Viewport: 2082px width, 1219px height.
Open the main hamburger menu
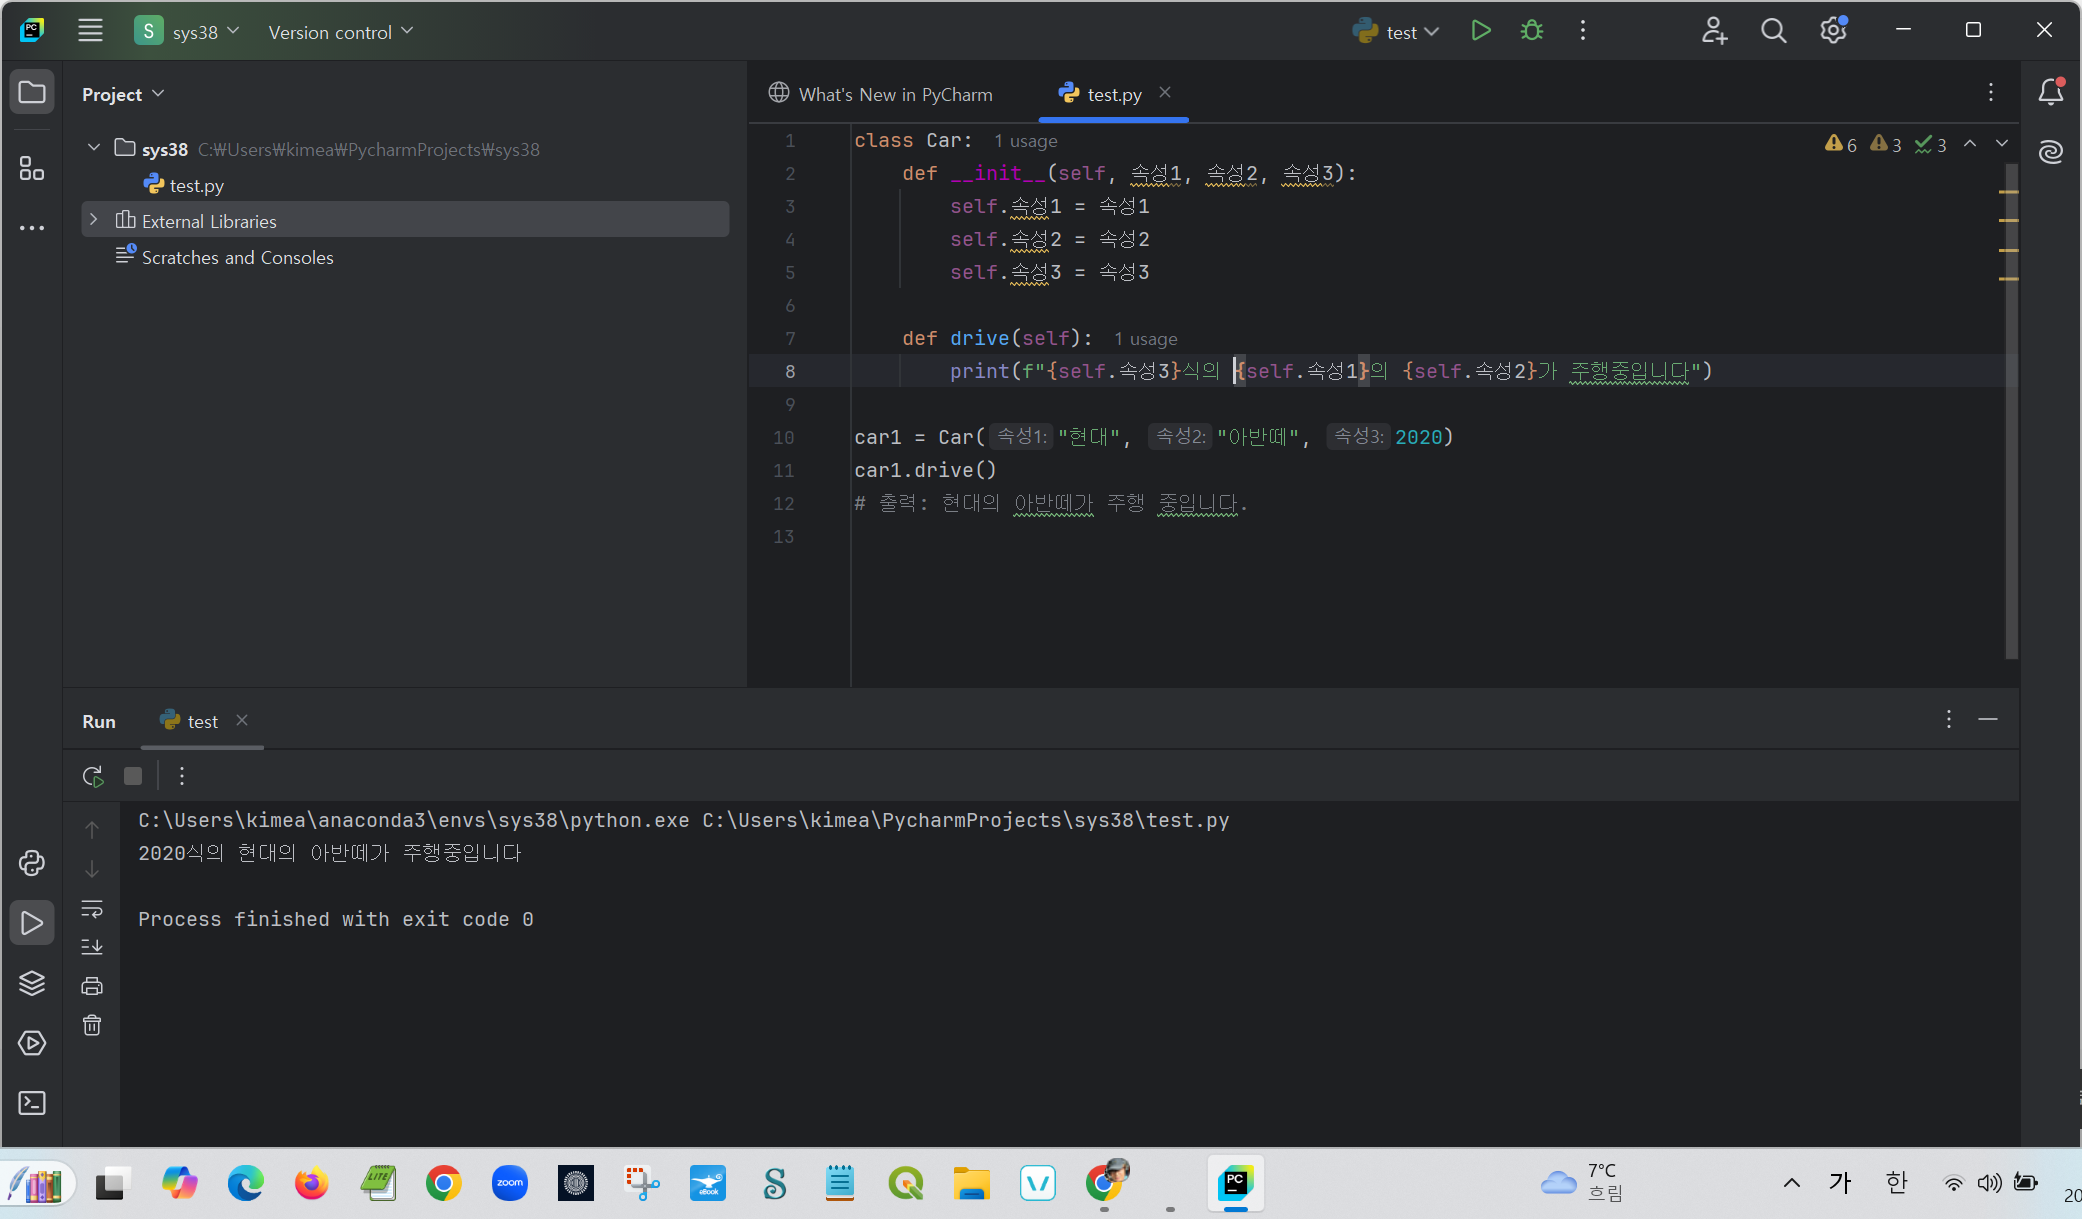(90, 31)
